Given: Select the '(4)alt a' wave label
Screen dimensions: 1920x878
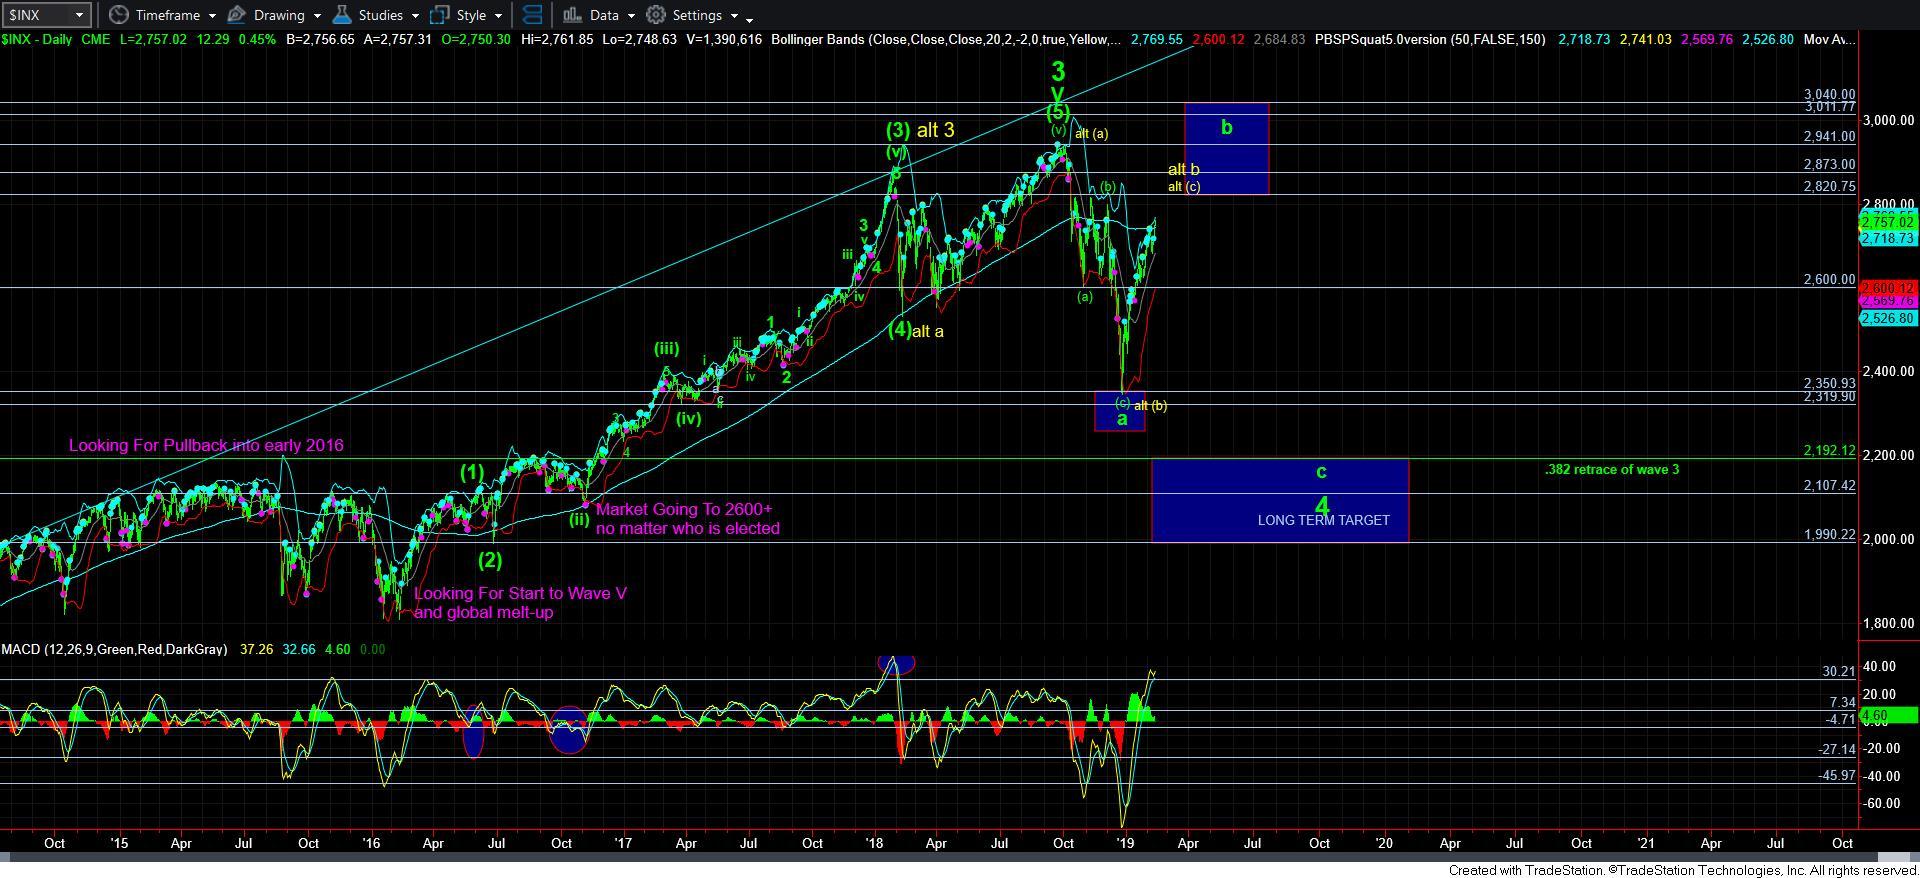Looking at the screenshot, I should click(x=916, y=330).
